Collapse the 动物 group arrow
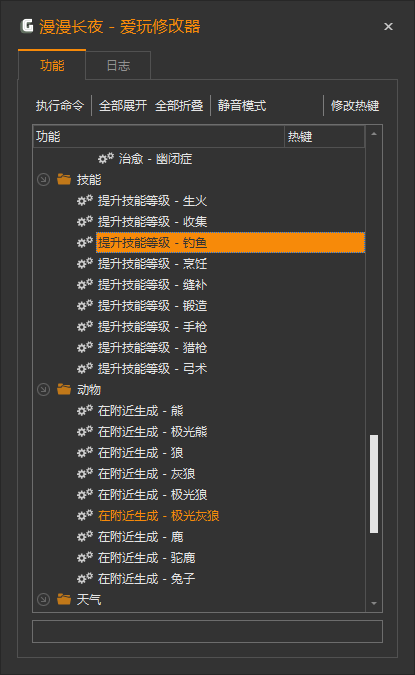The width and height of the screenshot is (415, 675). [x=43, y=389]
